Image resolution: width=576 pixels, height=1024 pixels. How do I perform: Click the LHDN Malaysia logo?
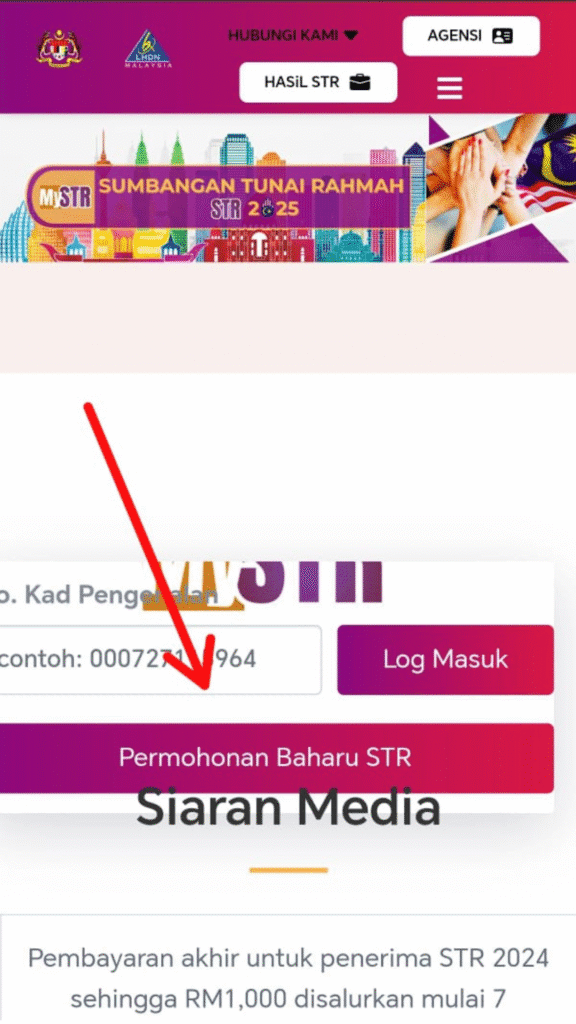click(148, 48)
